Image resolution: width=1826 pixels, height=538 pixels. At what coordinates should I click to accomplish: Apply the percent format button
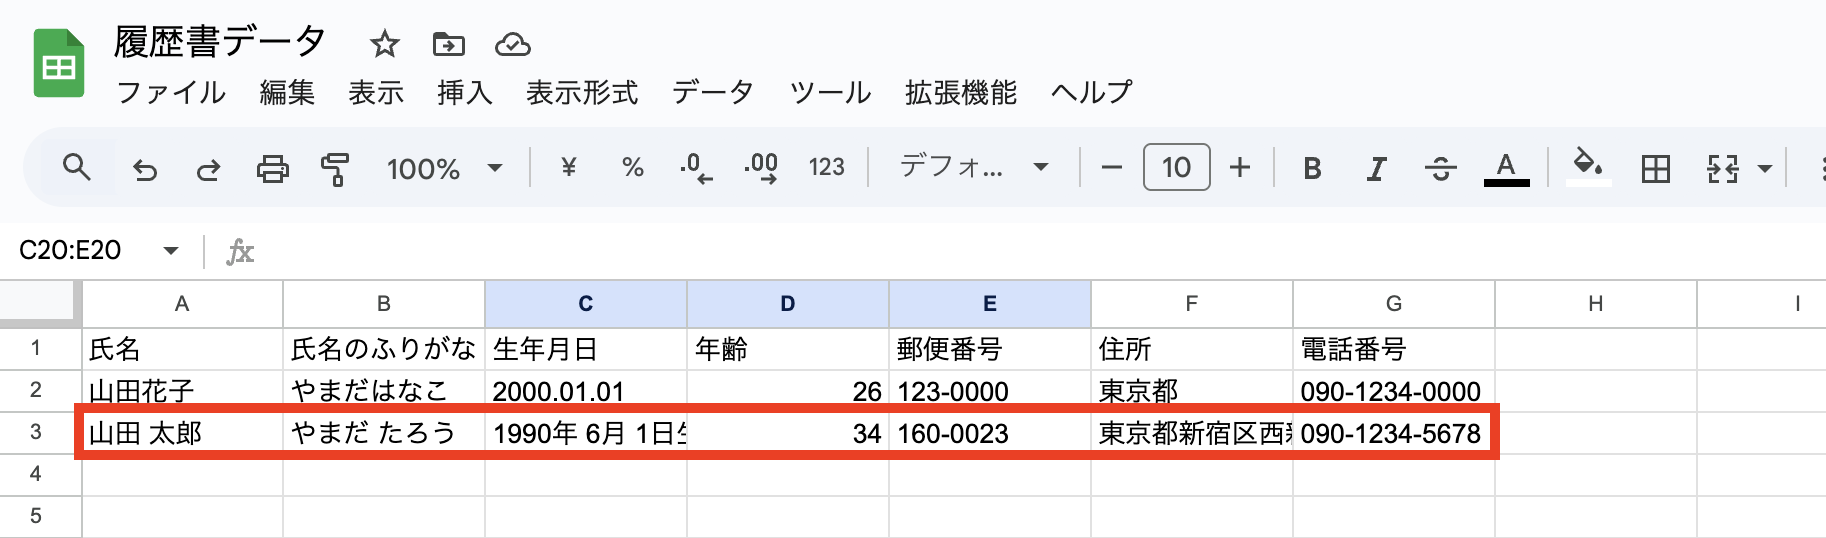[632, 167]
